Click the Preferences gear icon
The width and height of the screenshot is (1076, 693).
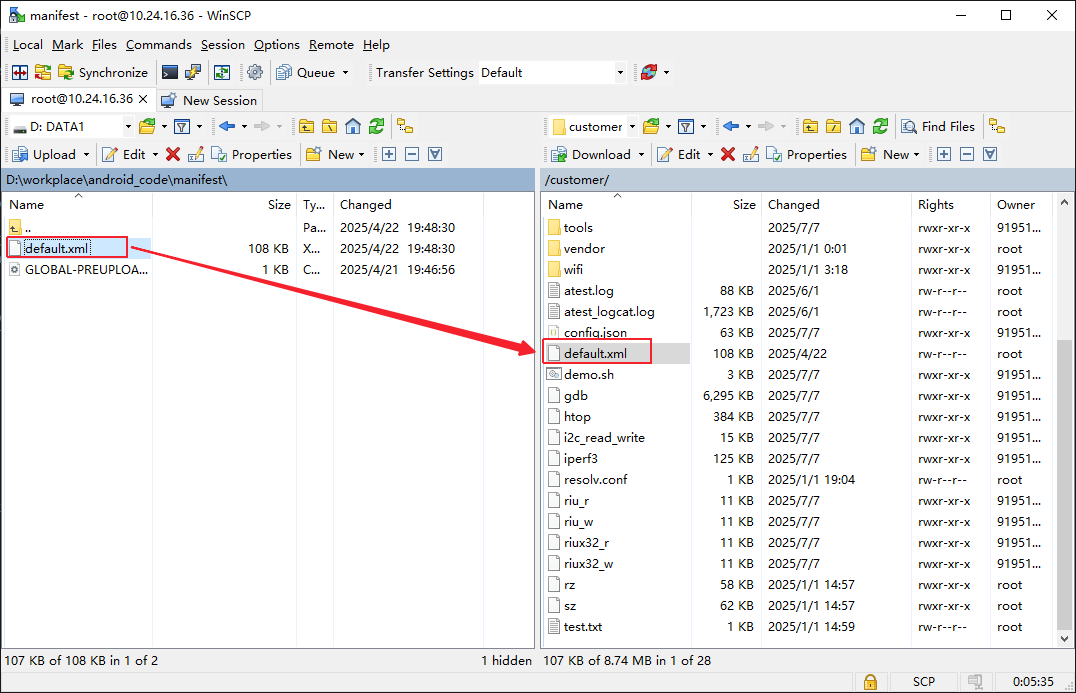point(255,72)
